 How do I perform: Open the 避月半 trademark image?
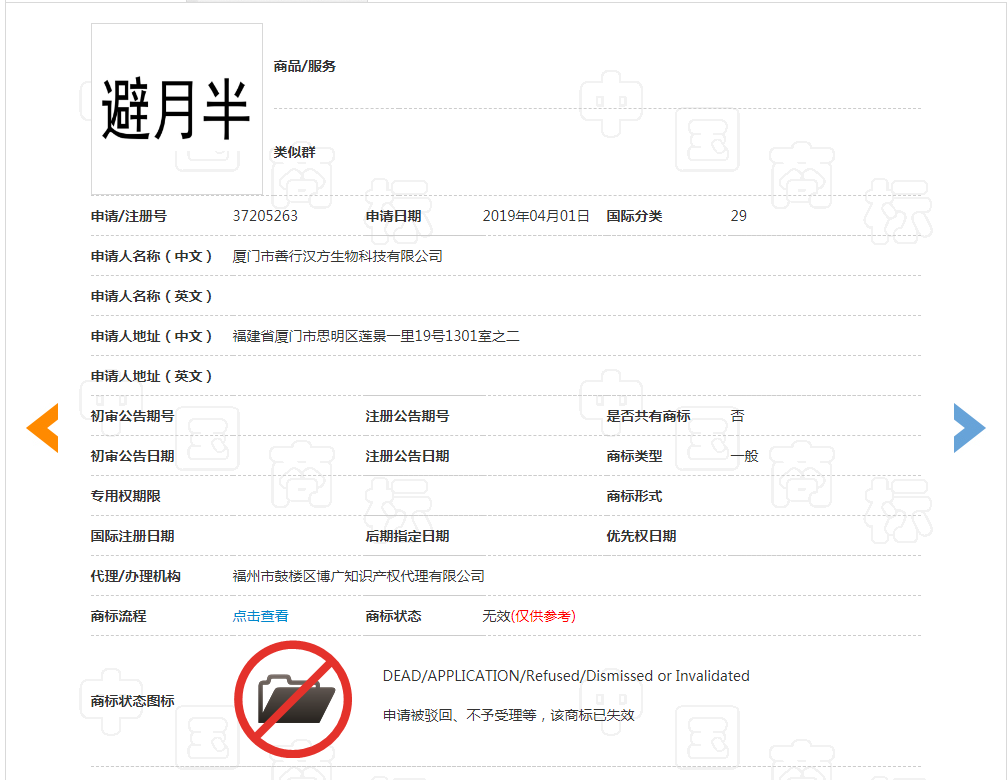tap(177, 109)
